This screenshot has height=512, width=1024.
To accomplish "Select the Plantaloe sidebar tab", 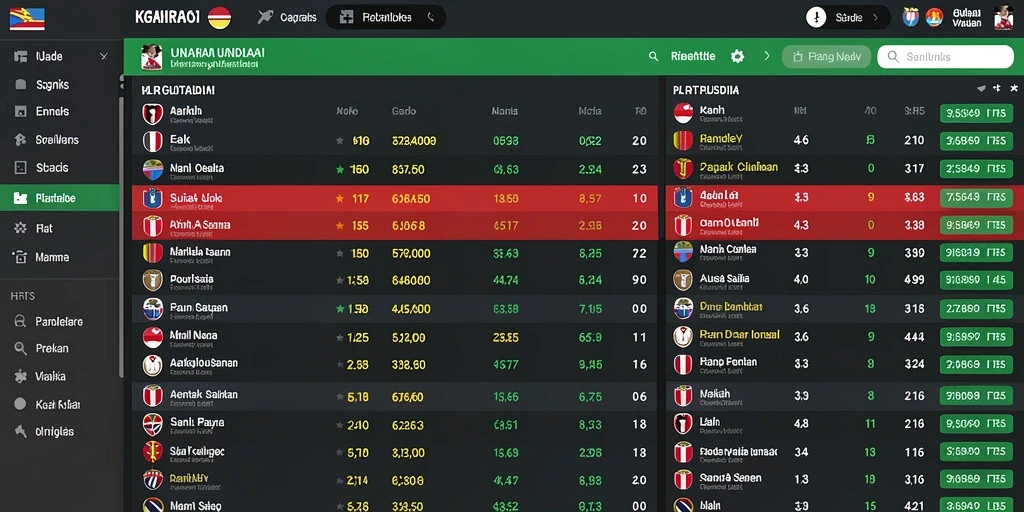I will coord(59,198).
